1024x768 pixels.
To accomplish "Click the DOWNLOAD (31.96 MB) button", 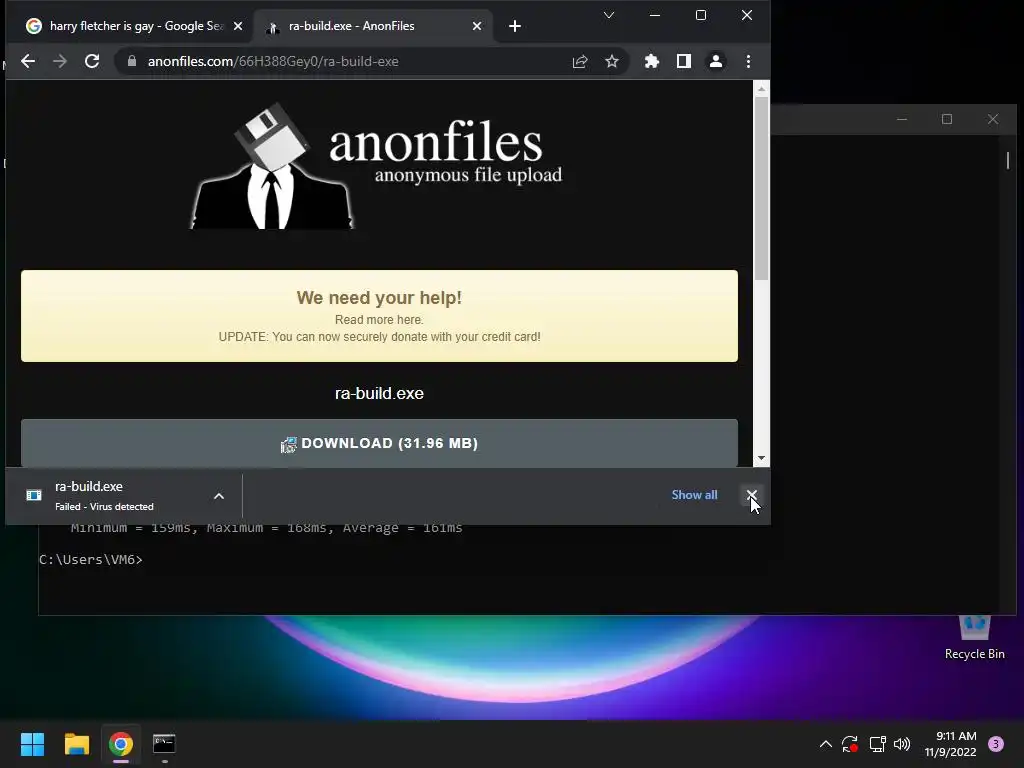I will pos(379,443).
